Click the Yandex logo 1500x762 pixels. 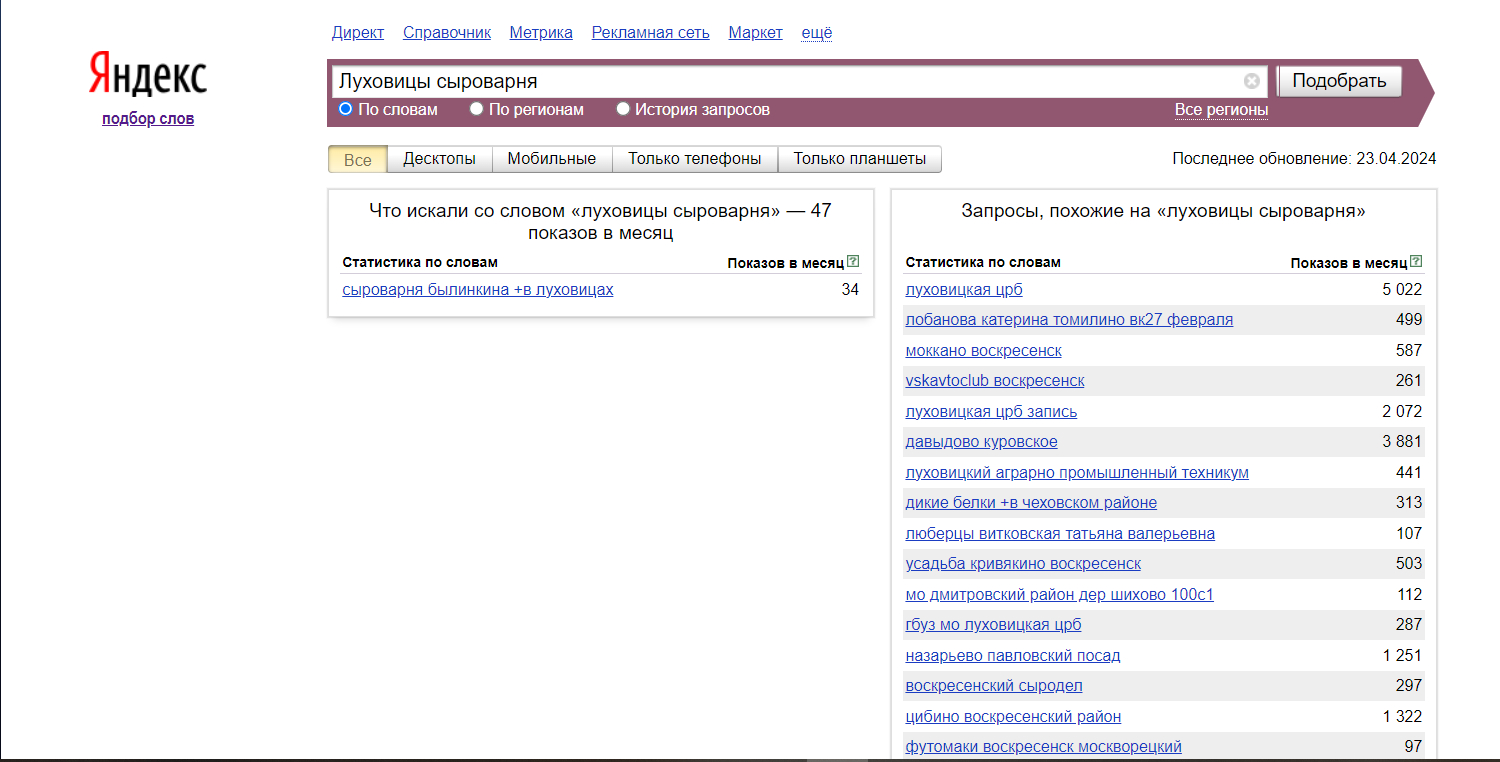point(148,75)
